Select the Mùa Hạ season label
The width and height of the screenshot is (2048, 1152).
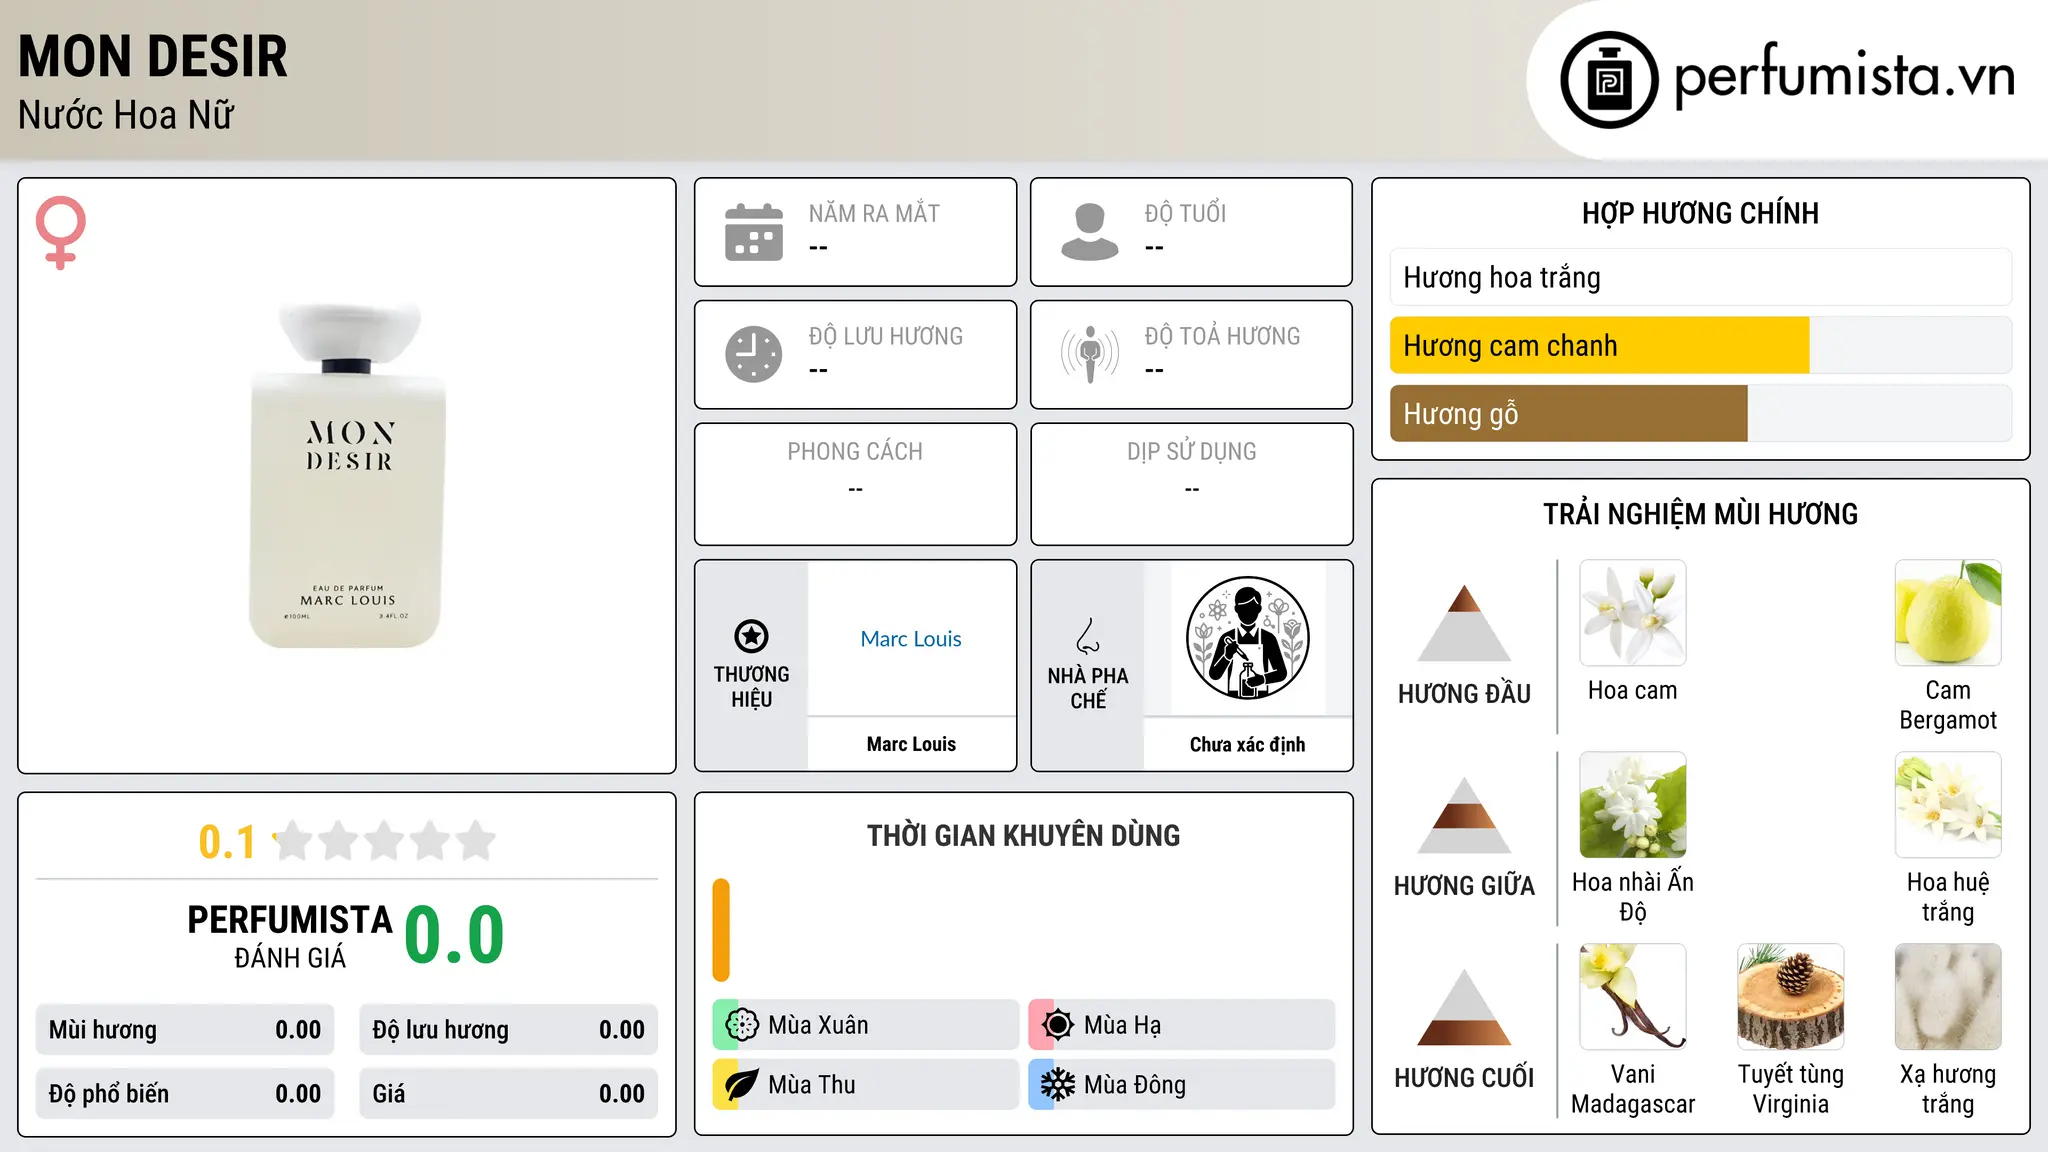coord(1122,1025)
